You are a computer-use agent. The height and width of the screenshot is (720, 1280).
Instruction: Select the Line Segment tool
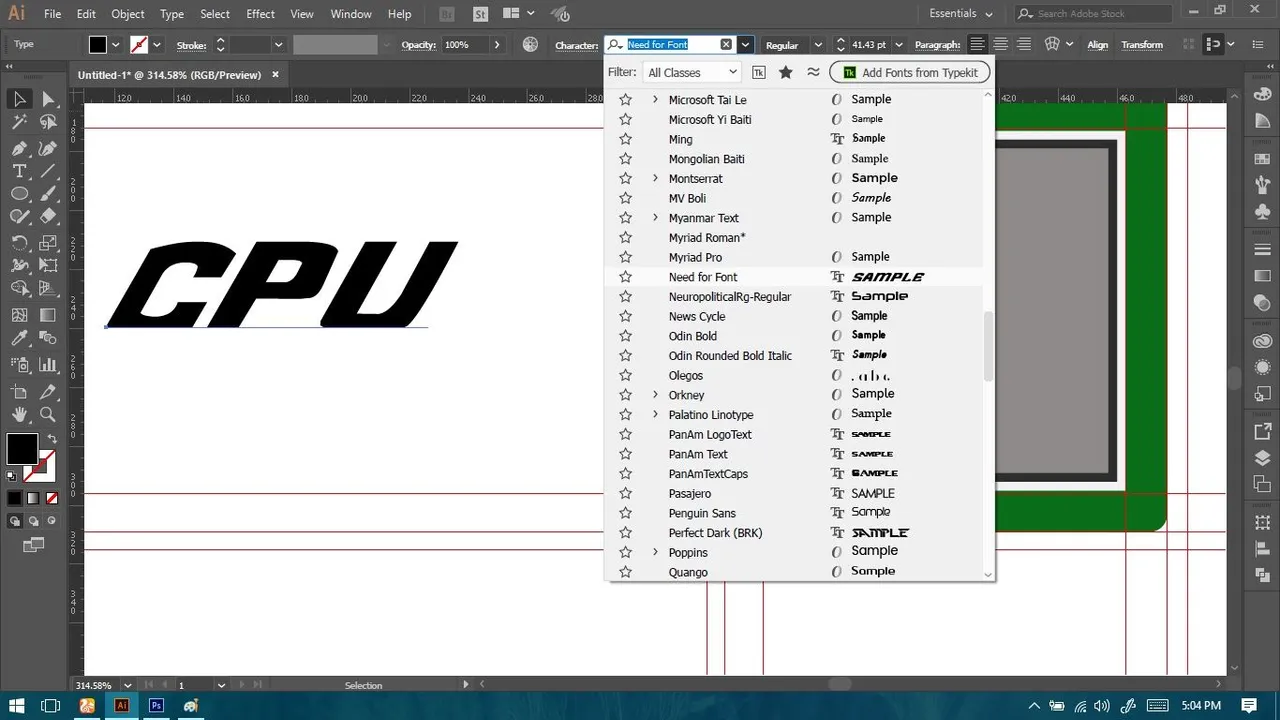48,171
